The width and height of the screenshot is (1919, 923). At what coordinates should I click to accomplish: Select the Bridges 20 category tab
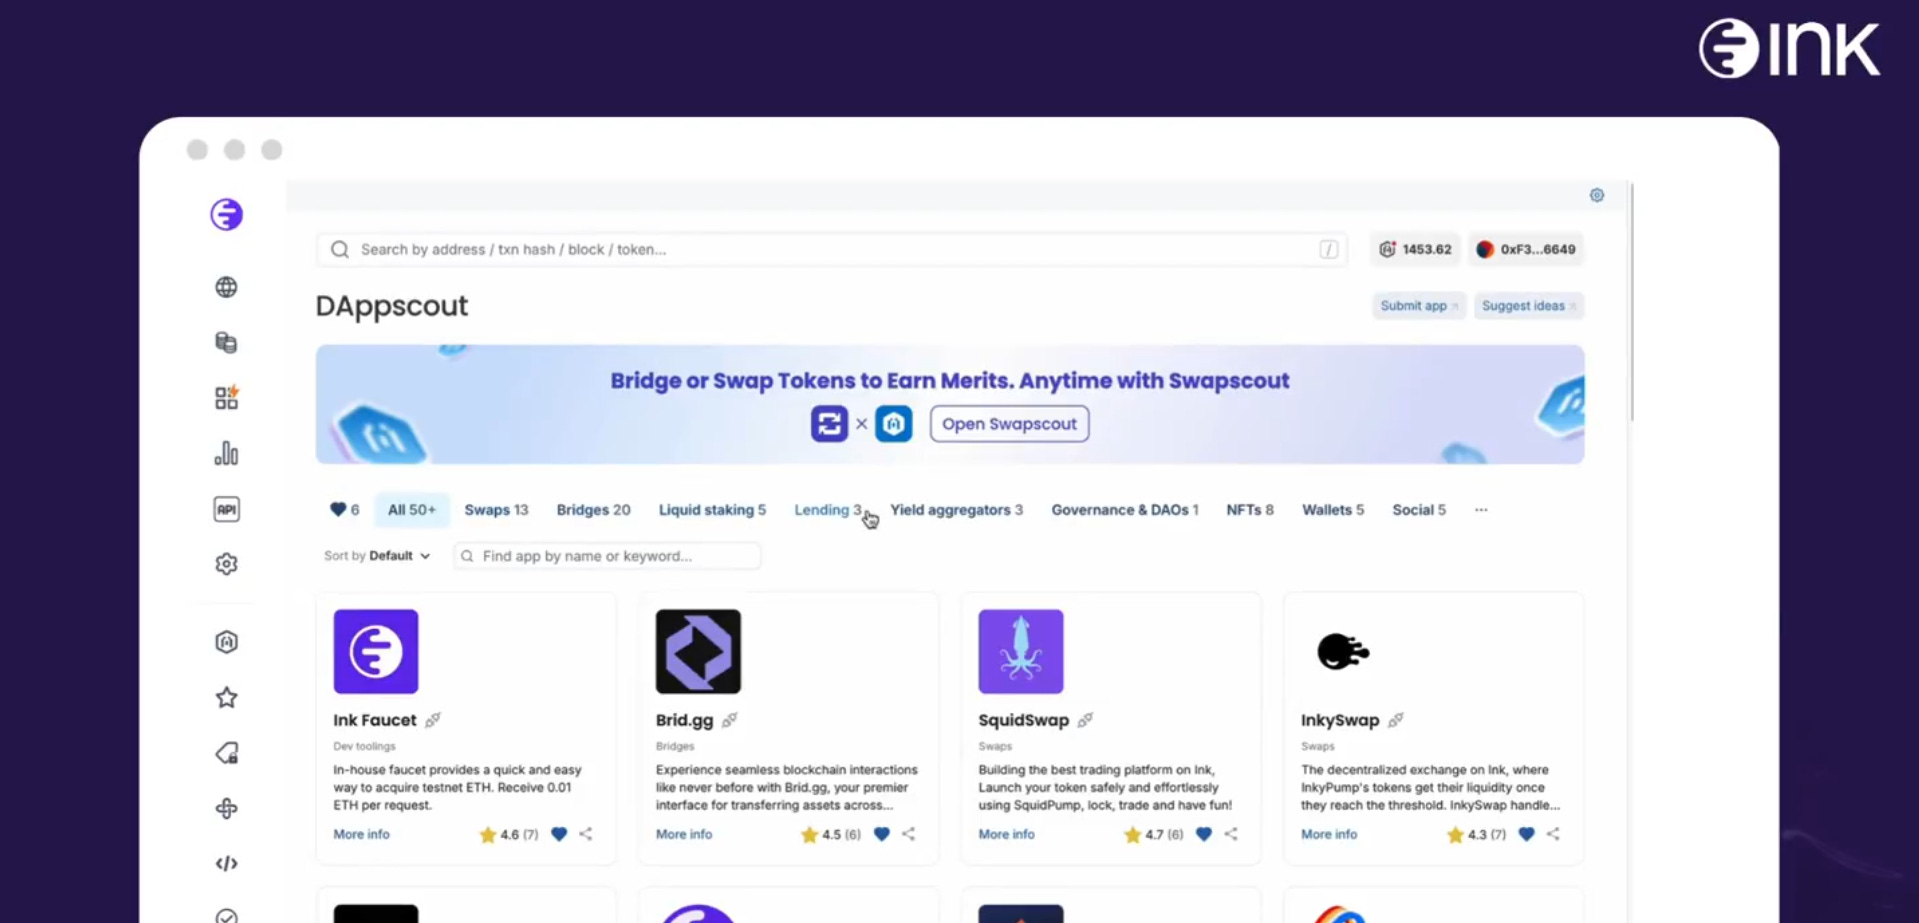593,510
